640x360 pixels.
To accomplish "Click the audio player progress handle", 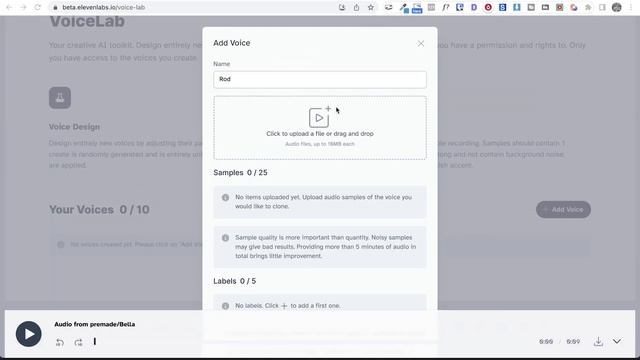I will click(95, 341).
